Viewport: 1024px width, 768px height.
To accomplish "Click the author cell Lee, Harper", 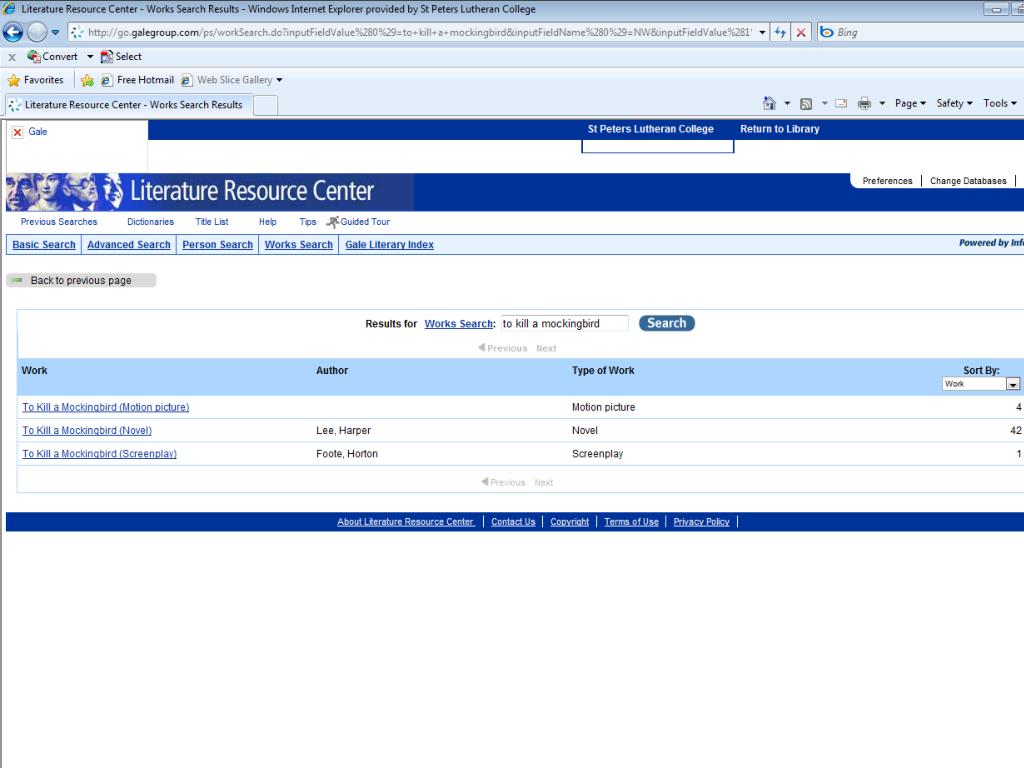I will pyautogui.click(x=344, y=431).
